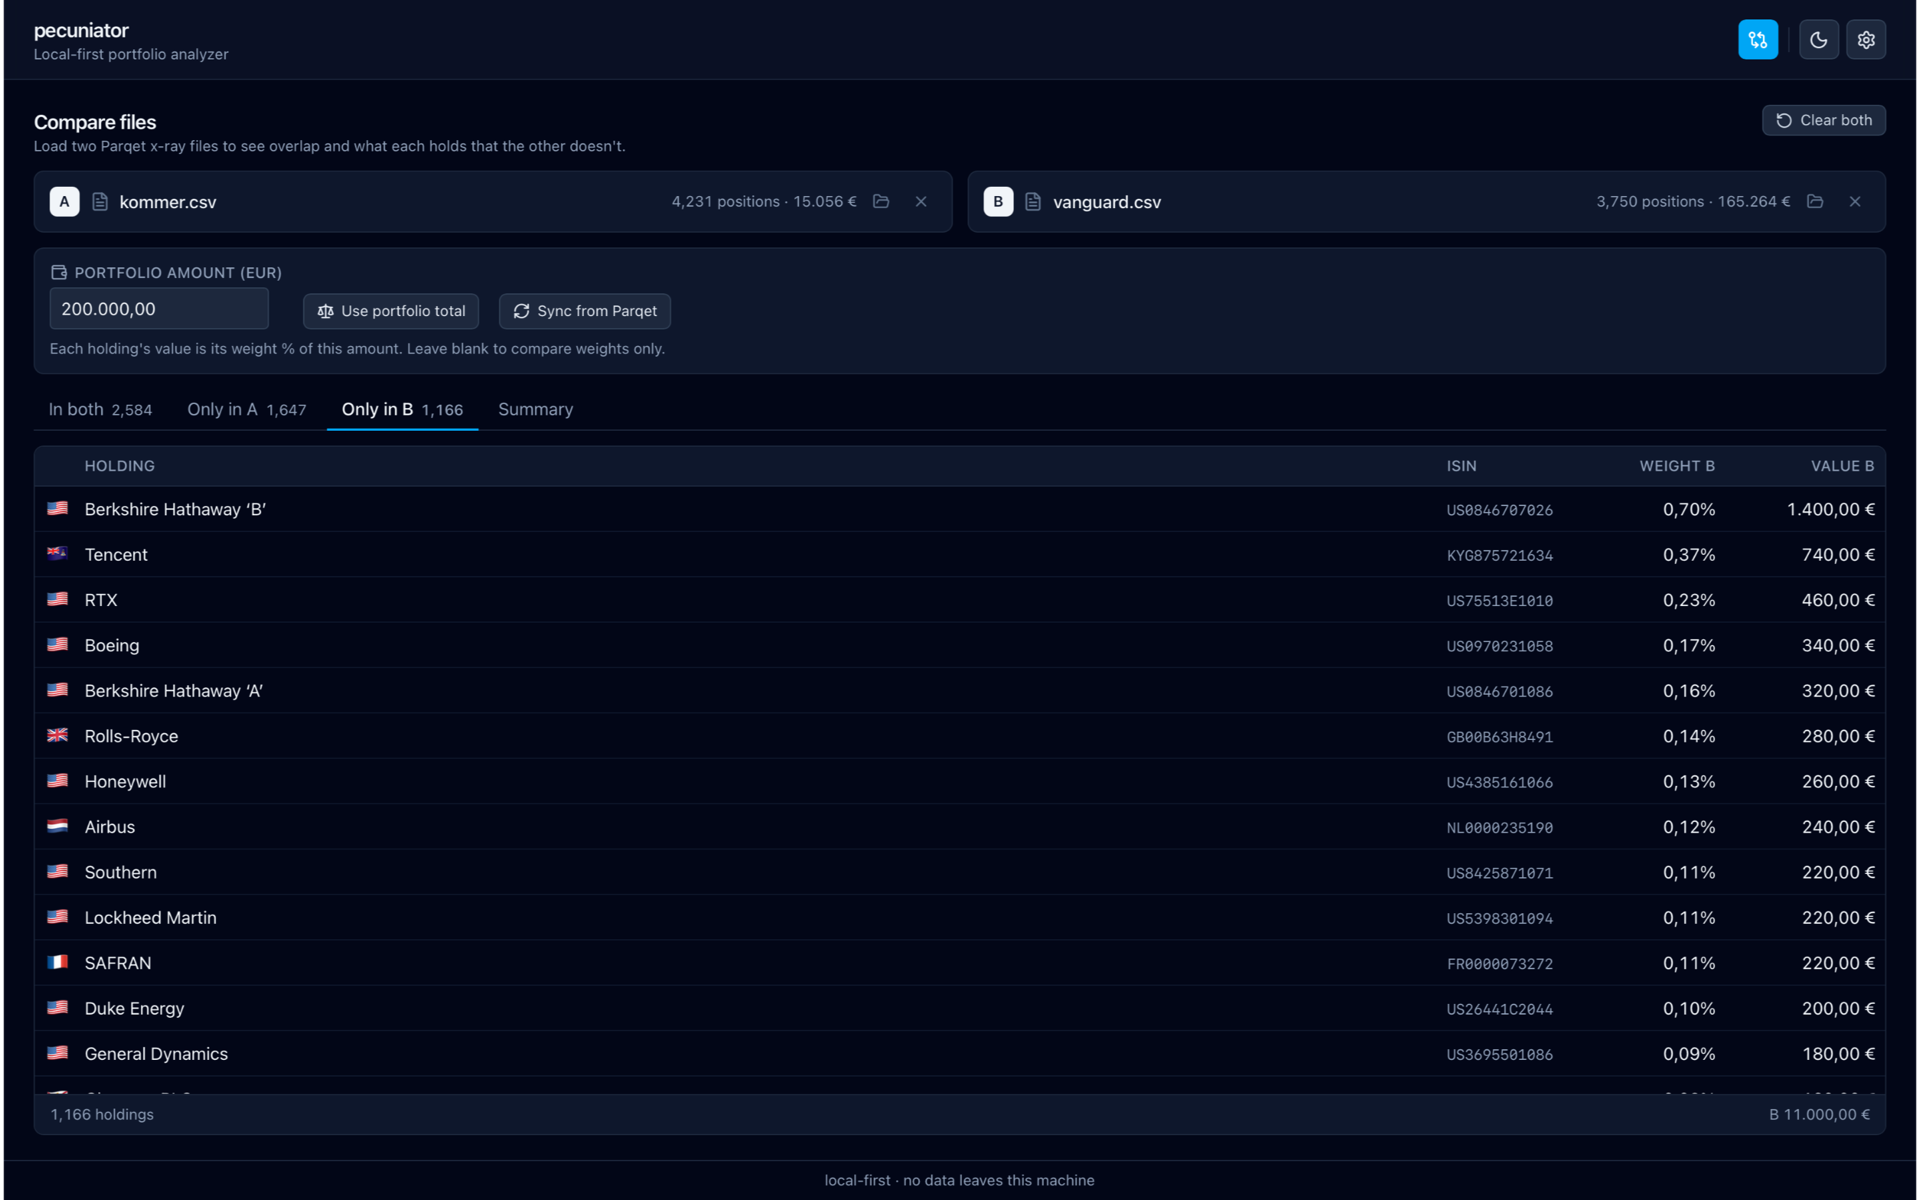
Task: Click ISIN GB00B63H8491
Action: 1500,737
